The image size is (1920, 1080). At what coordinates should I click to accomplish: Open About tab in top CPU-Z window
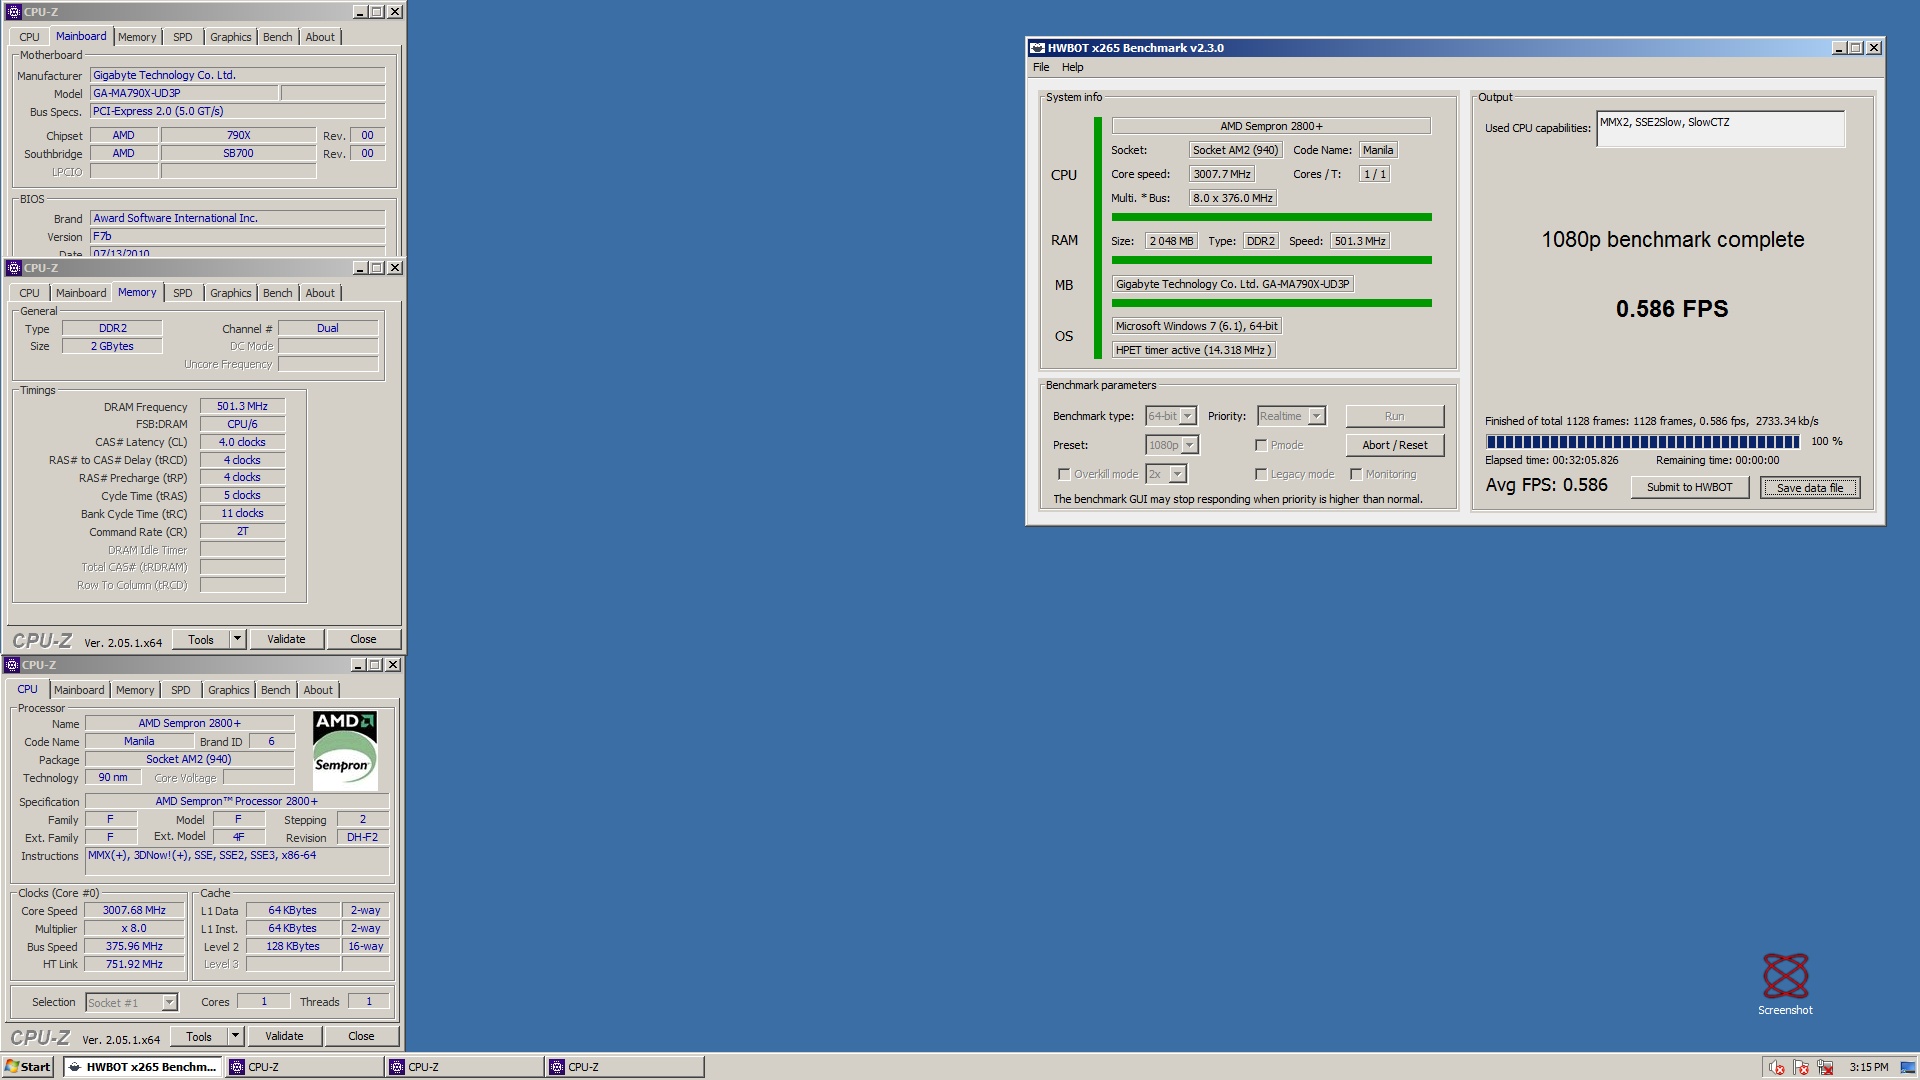point(320,37)
